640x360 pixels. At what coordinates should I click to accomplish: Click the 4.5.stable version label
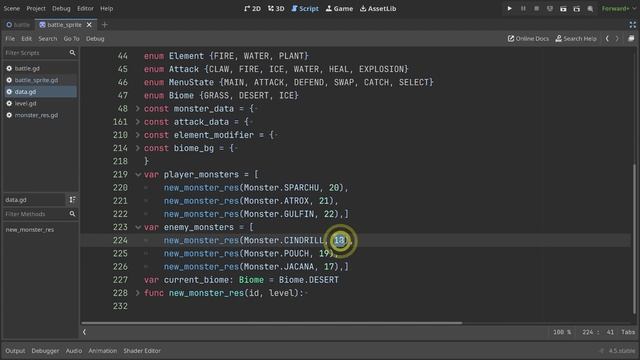(622, 351)
